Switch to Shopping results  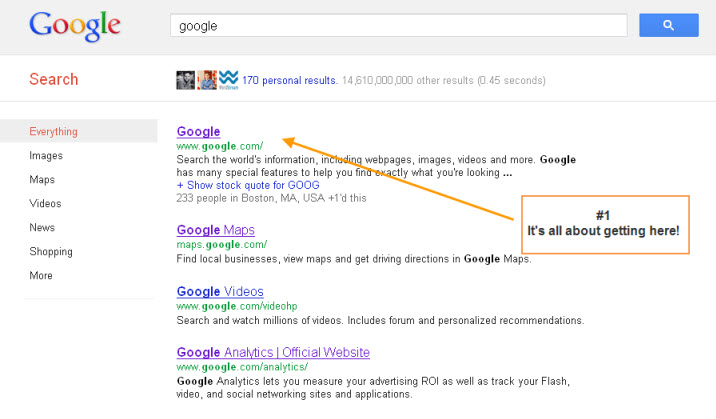pyautogui.click(x=51, y=251)
